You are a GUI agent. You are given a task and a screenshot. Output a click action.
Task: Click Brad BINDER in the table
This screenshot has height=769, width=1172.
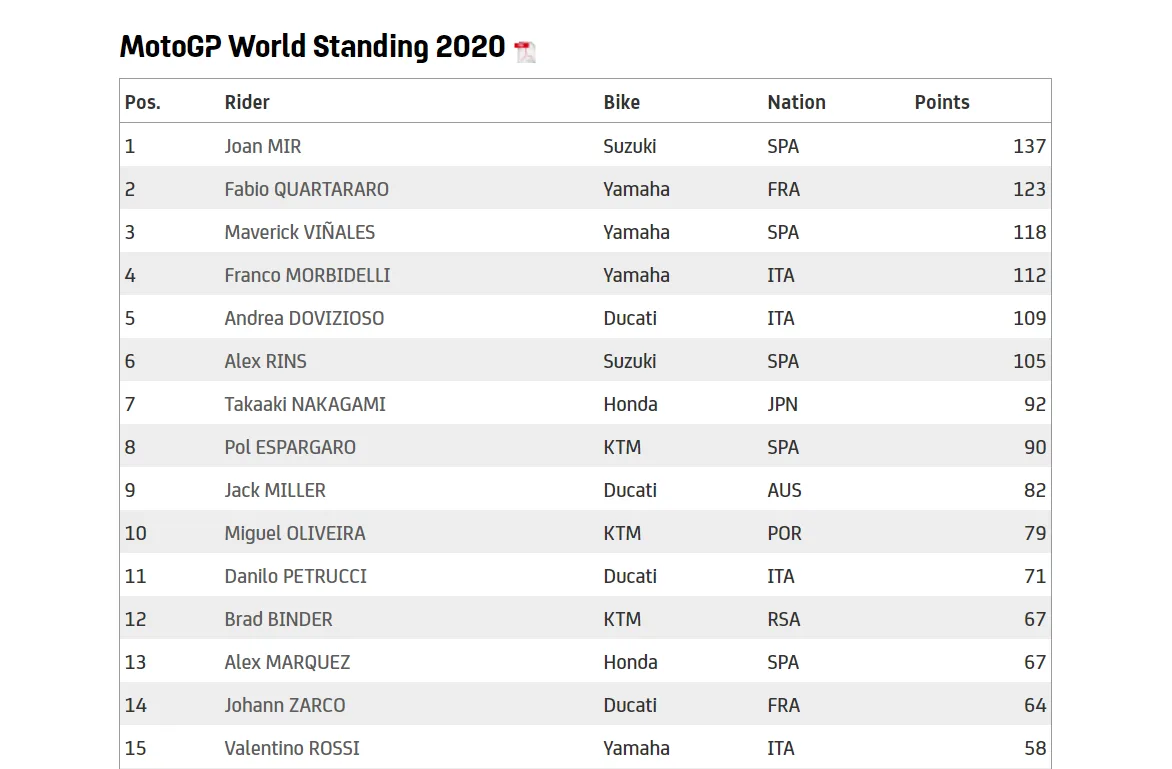pyautogui.click(x=278, y=620)
